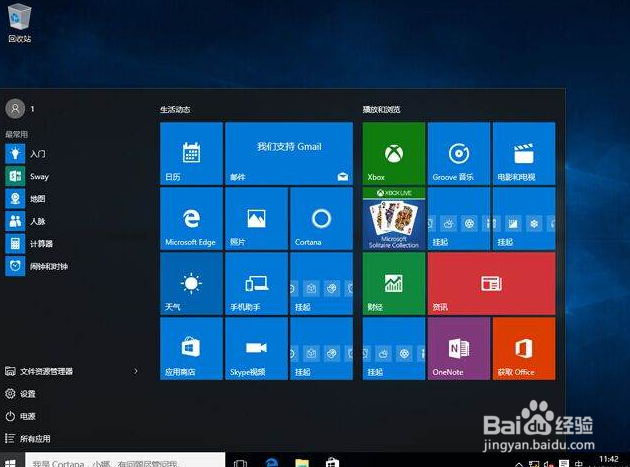Launch the Microsoft Edge tile

(x=191, y=219)
